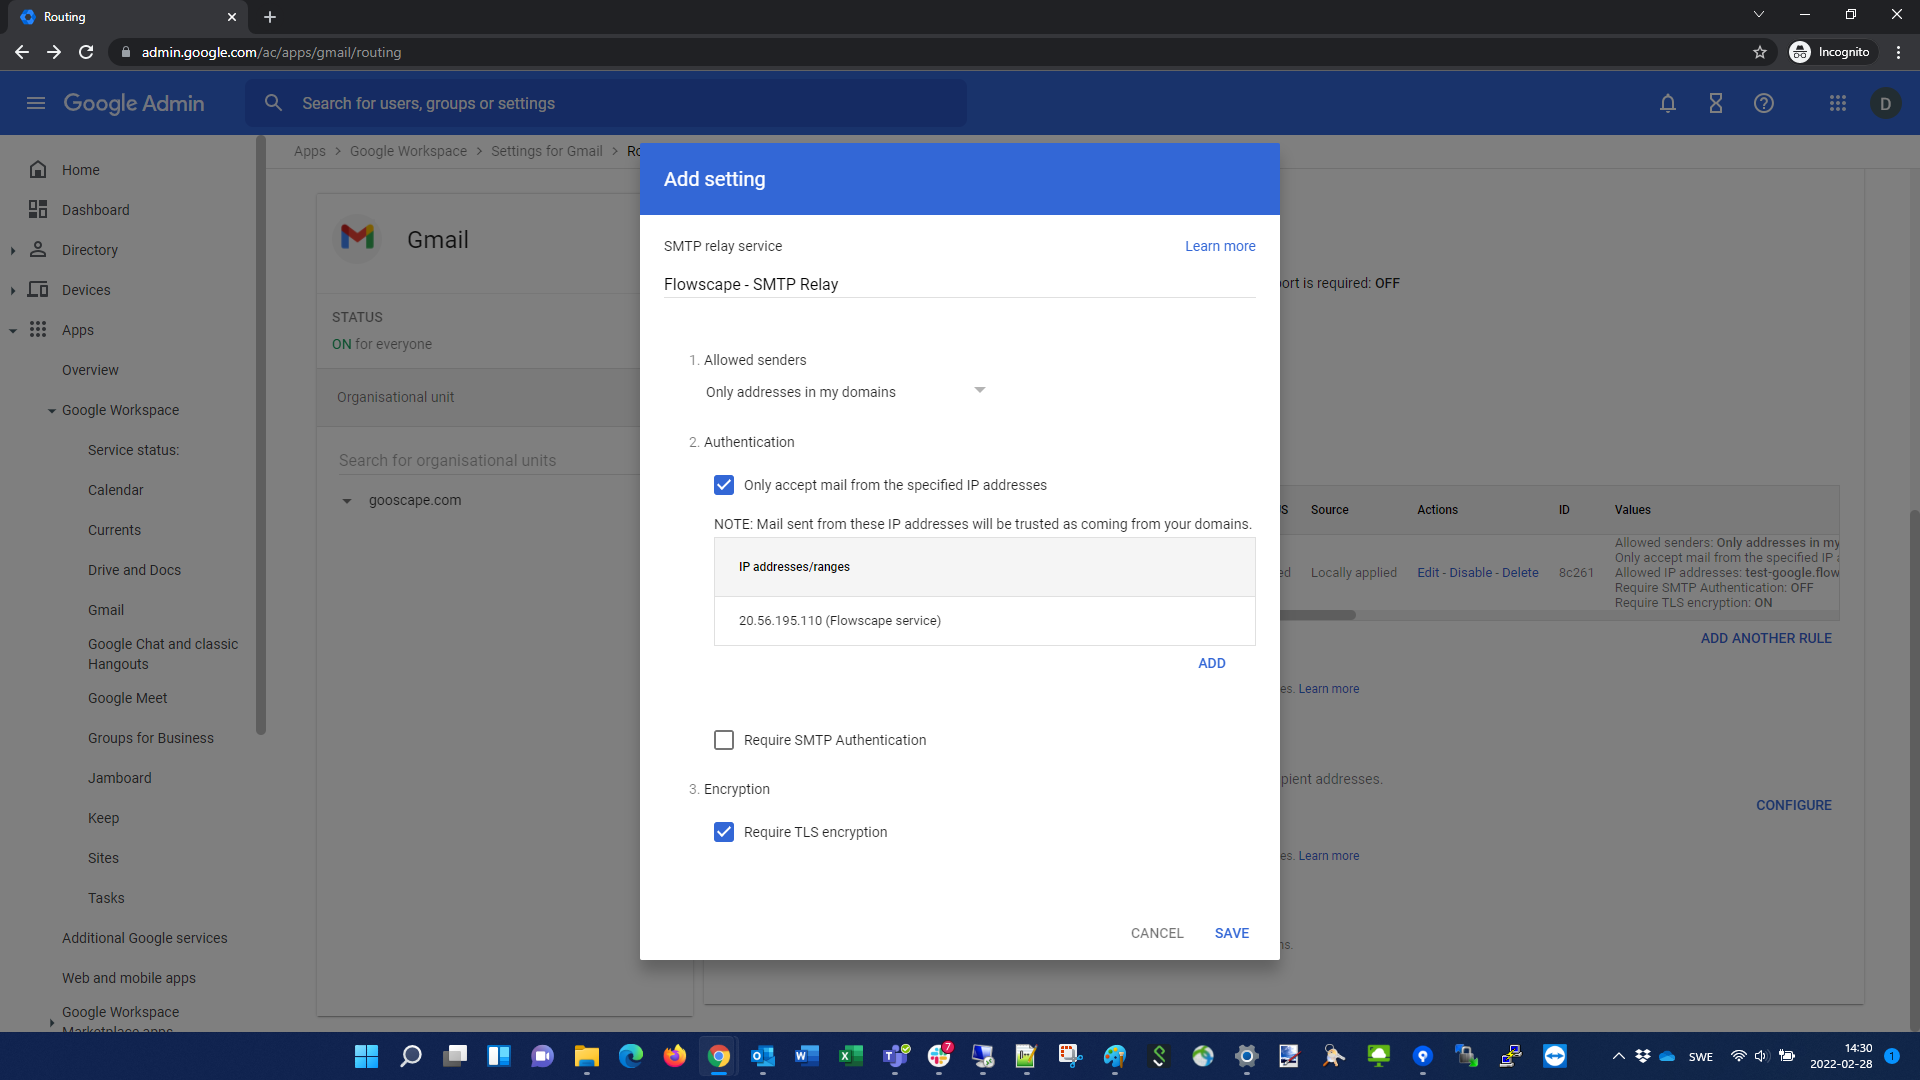Open Settings for Gmail breadcrumb

point(546,151)
